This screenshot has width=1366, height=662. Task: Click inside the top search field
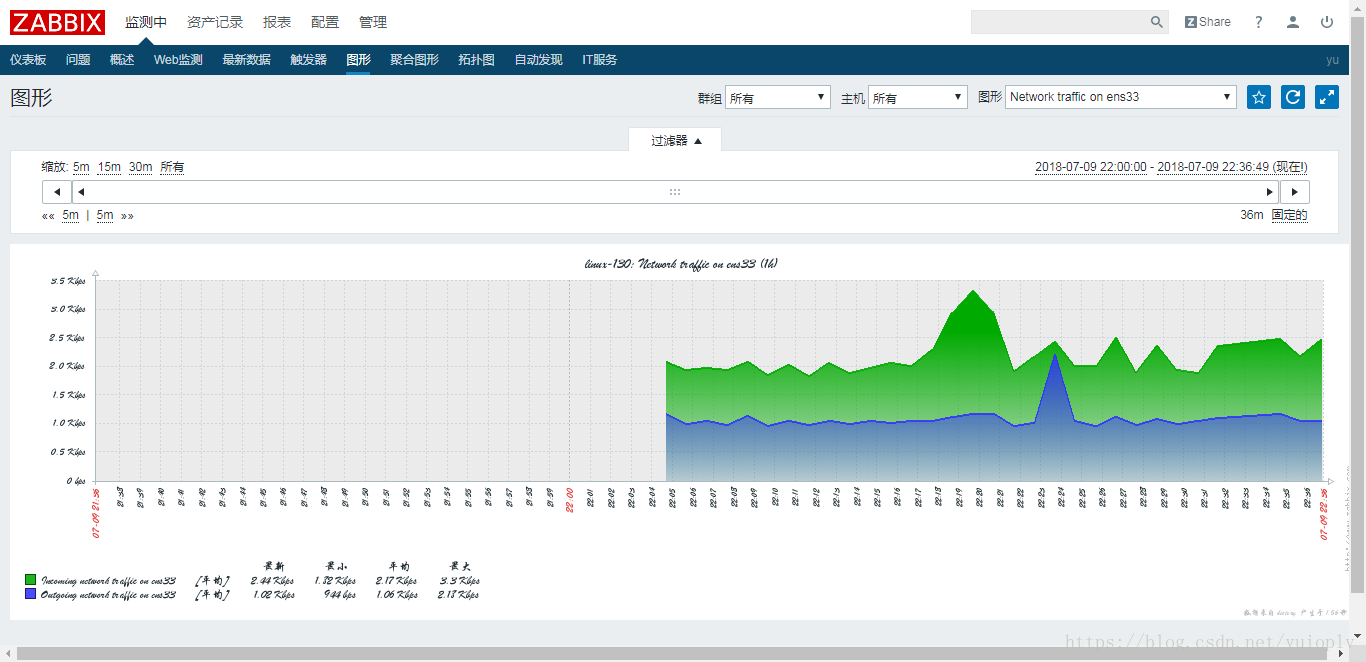click(1059, 22)
